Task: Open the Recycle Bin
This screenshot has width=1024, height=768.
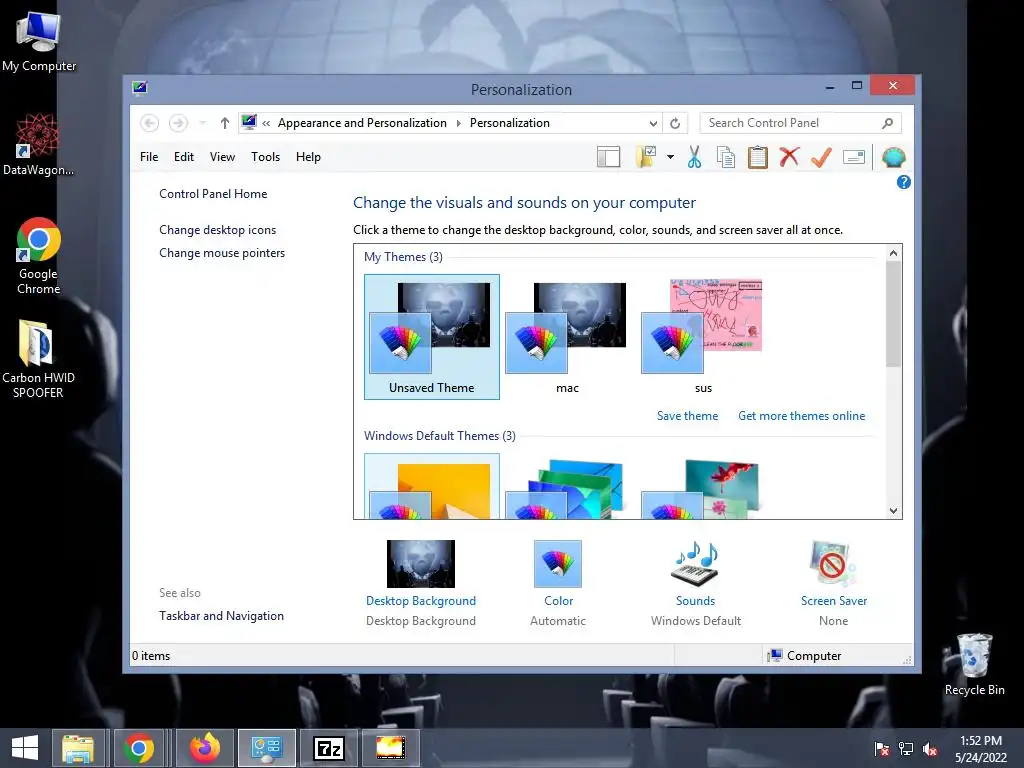Action: point(974,665)
